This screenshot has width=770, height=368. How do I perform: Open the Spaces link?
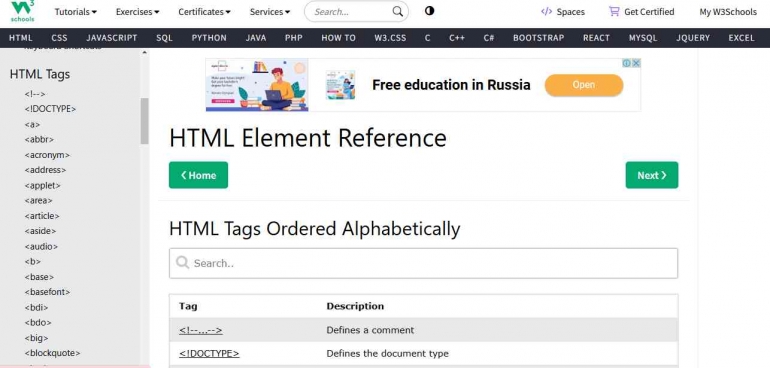[563, 12]
